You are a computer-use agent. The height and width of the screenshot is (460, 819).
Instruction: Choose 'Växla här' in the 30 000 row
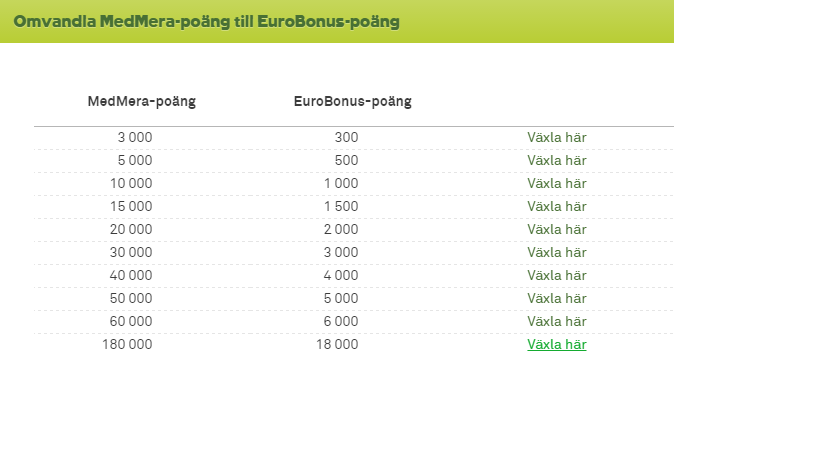point(556,252)
